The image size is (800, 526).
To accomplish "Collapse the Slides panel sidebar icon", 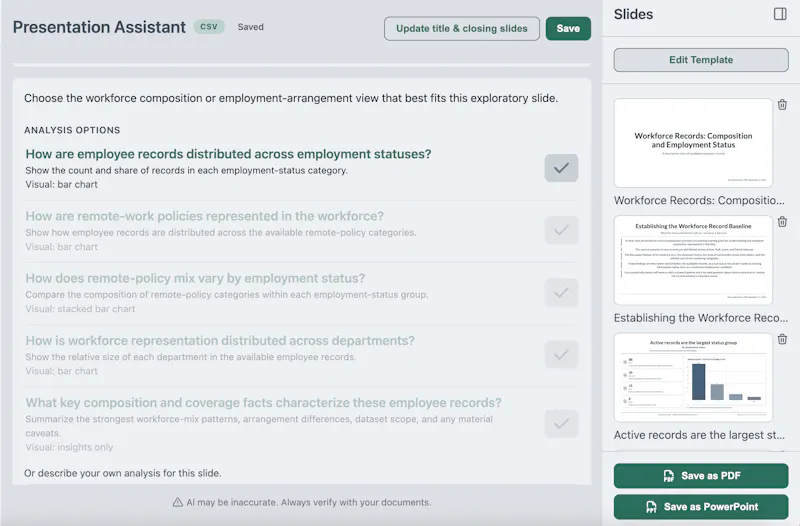I will (x=780, y=14).
